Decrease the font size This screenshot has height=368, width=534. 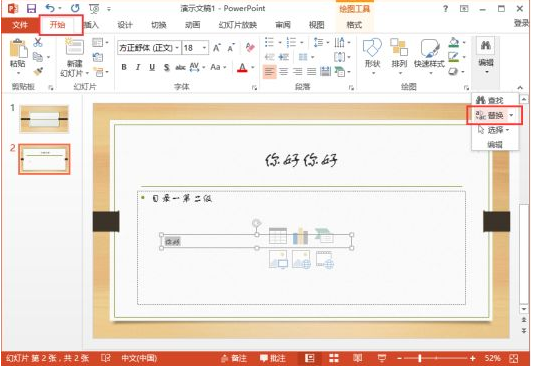231,48
